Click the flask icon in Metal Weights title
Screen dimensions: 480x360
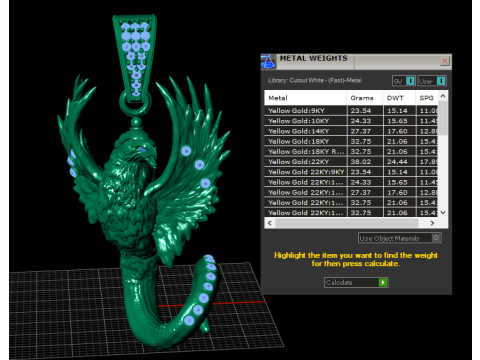click(268, 61)
